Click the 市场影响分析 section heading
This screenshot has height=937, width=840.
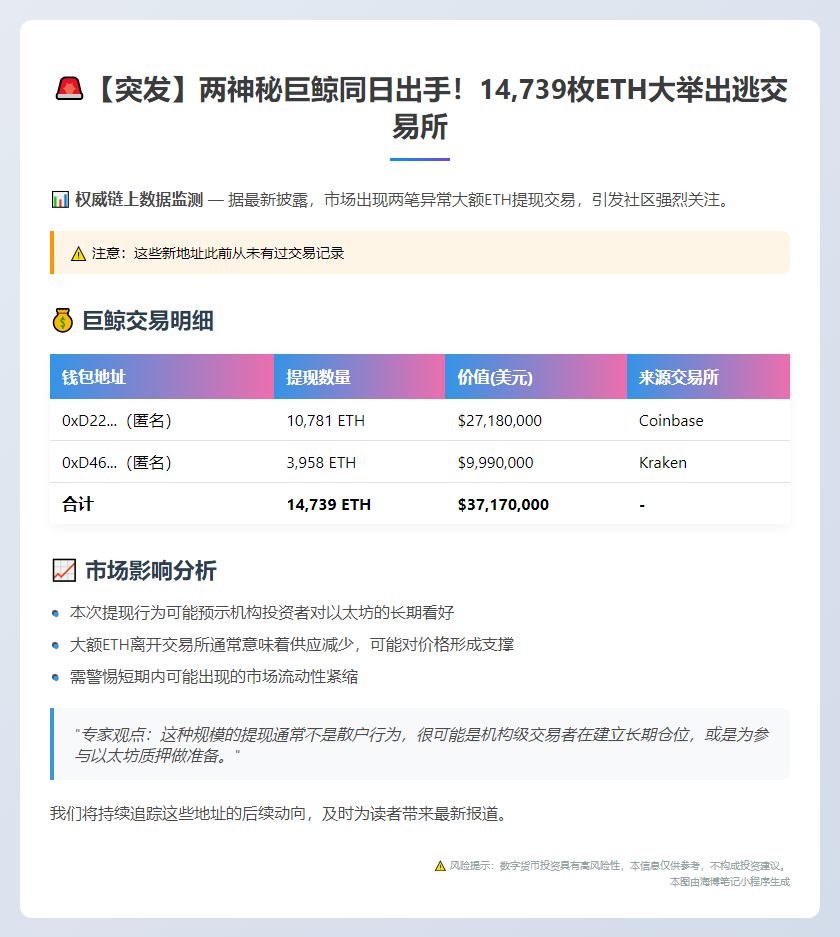click(151, 571)
